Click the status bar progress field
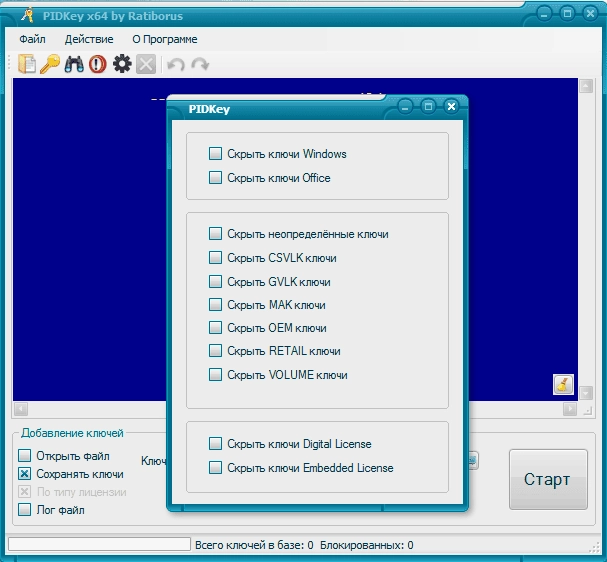Screen dimensions: 607x562 pos(99,544)
